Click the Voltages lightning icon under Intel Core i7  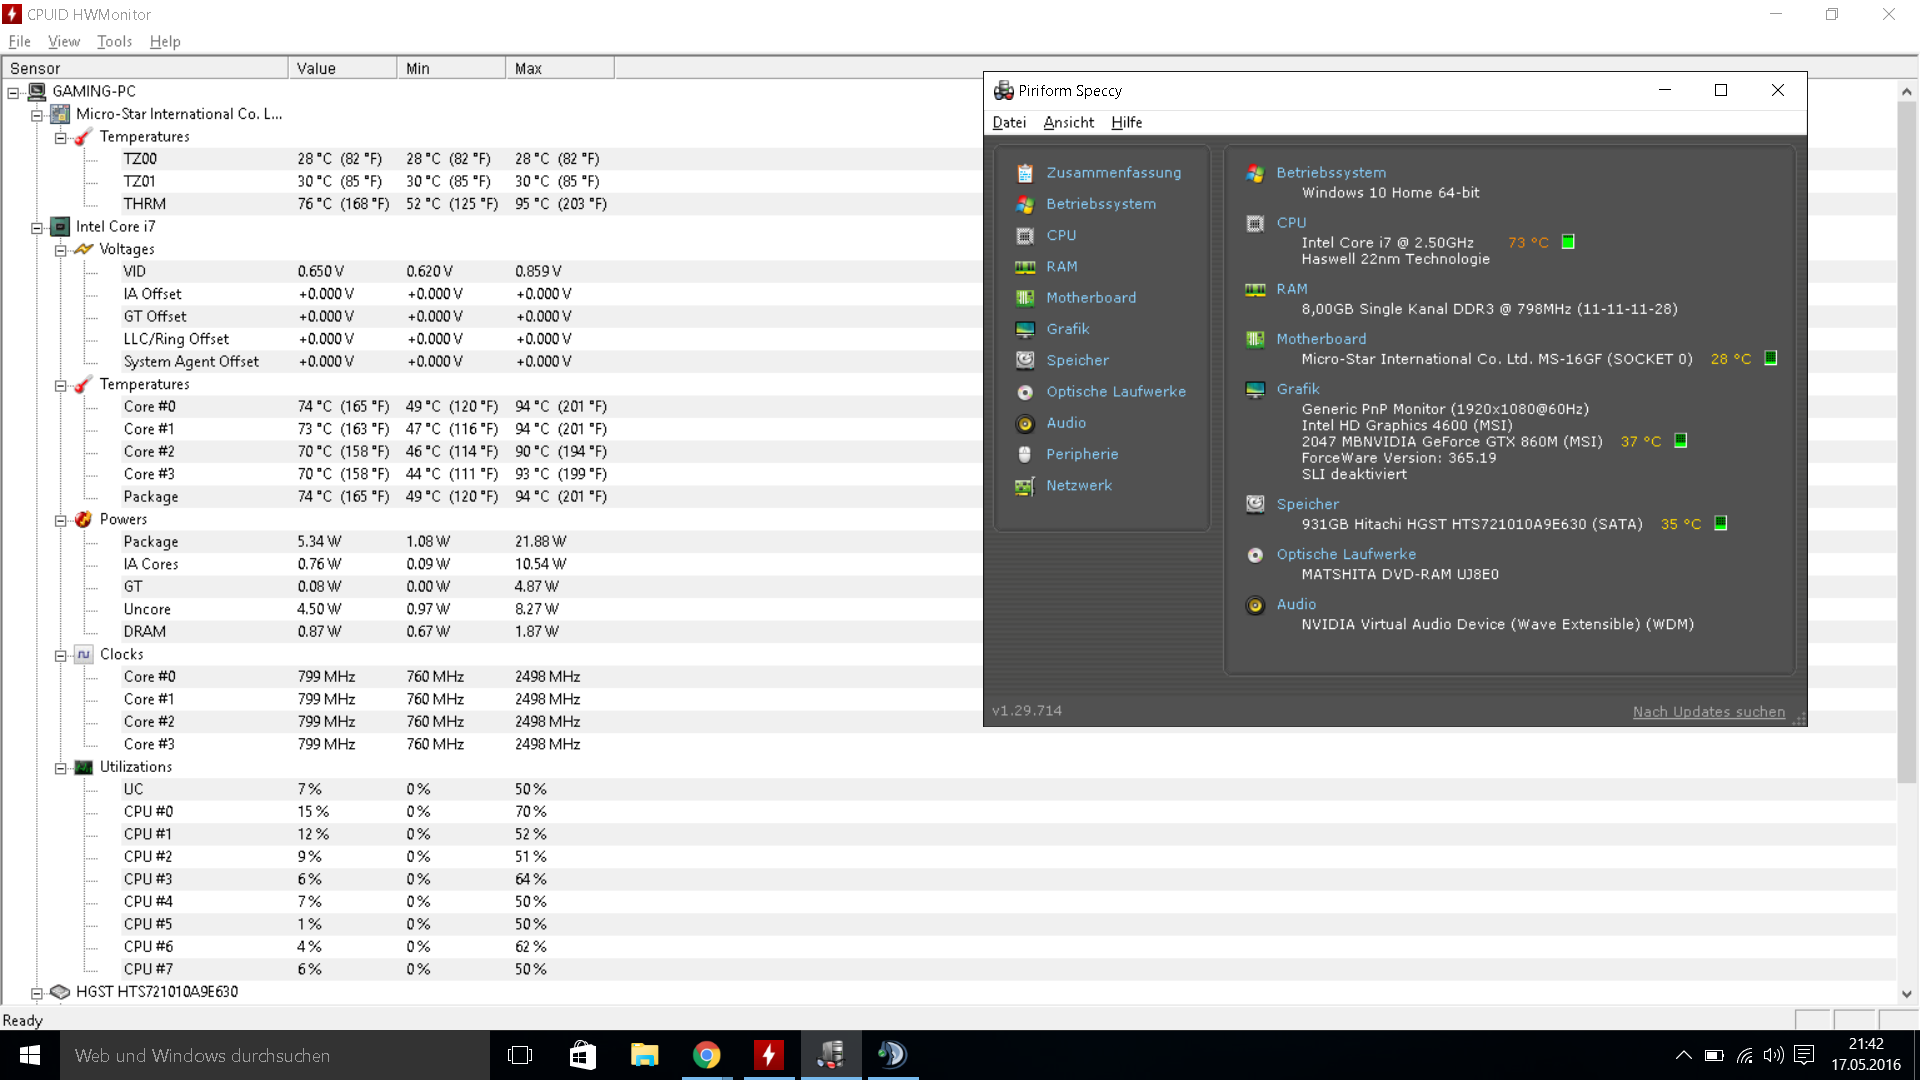(x=84, y=249)
